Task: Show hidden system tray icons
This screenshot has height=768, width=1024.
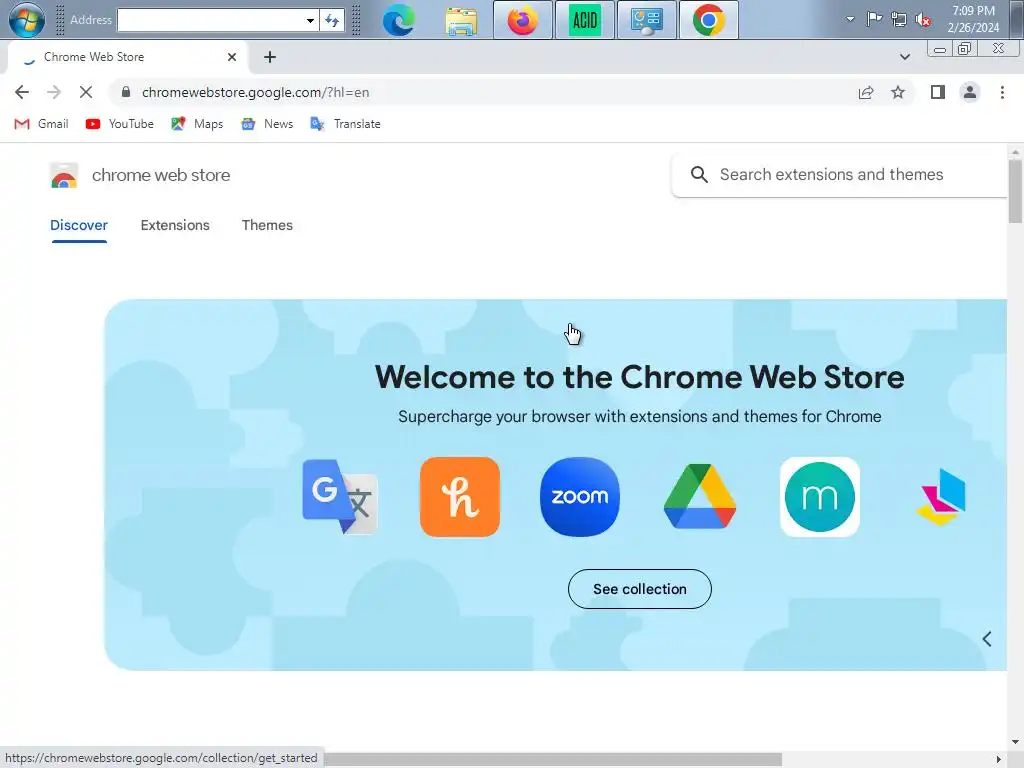Action: (x=850, y=19)
